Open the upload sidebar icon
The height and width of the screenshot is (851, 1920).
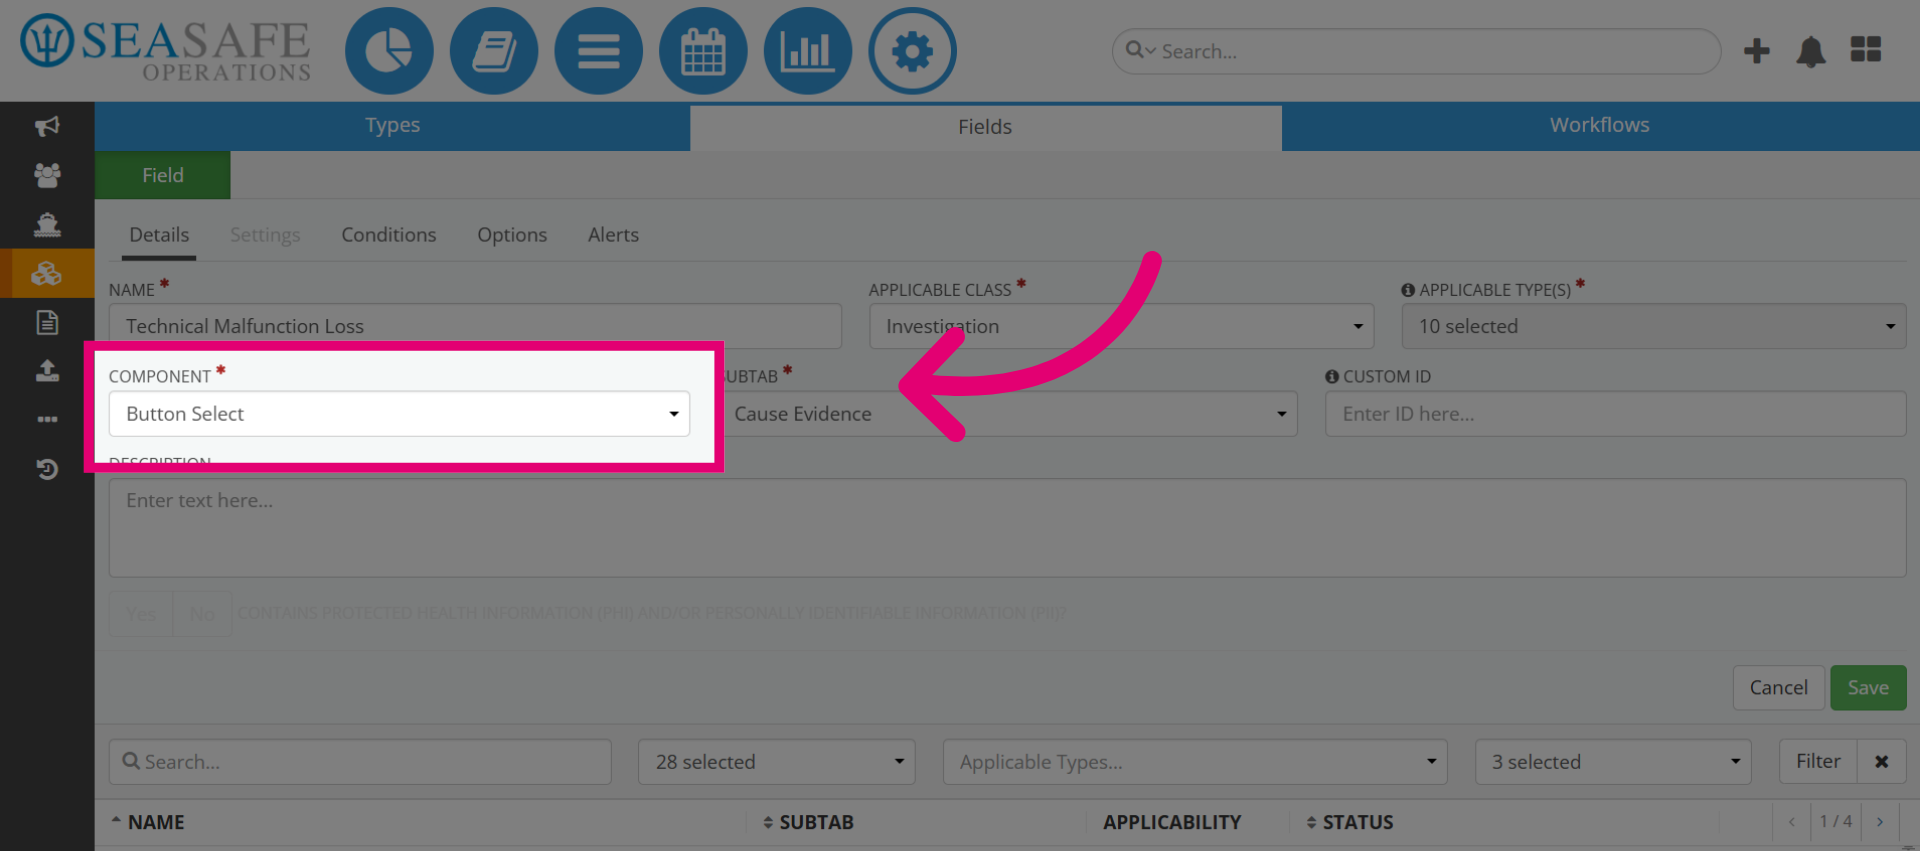(x=47, y=371)
